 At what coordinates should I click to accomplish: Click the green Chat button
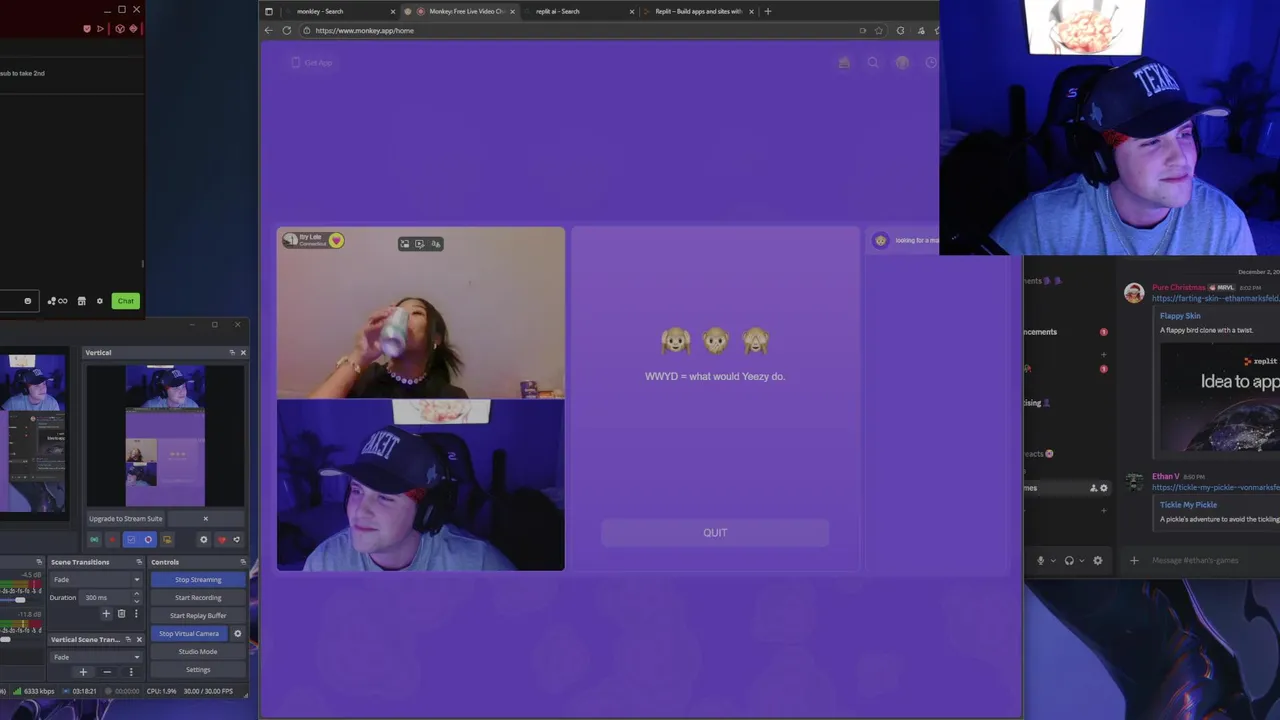pyautogui.click(x=125, y=300)
